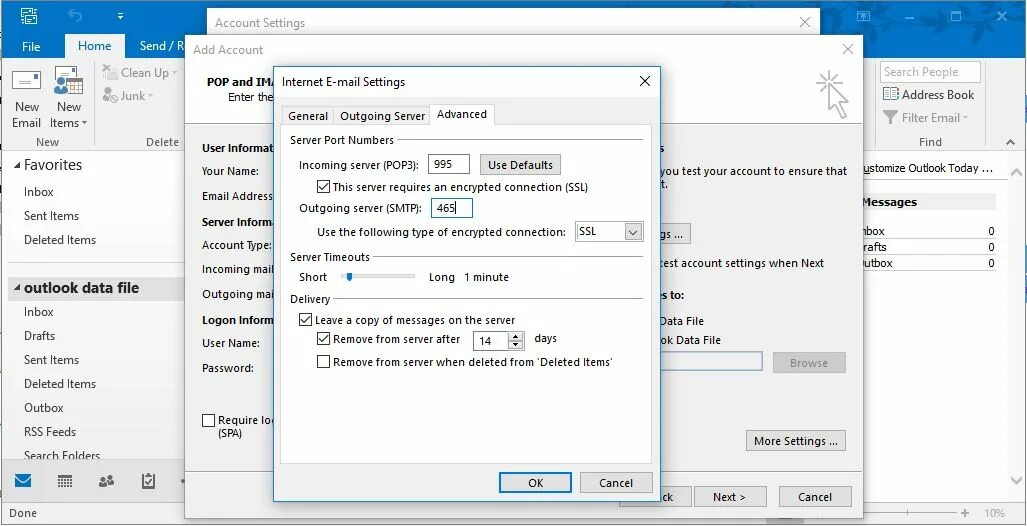The image size is (1027, 526).
Task: Open the encrypted connection type SSL dropdown
Action: (x=633, y=231)
